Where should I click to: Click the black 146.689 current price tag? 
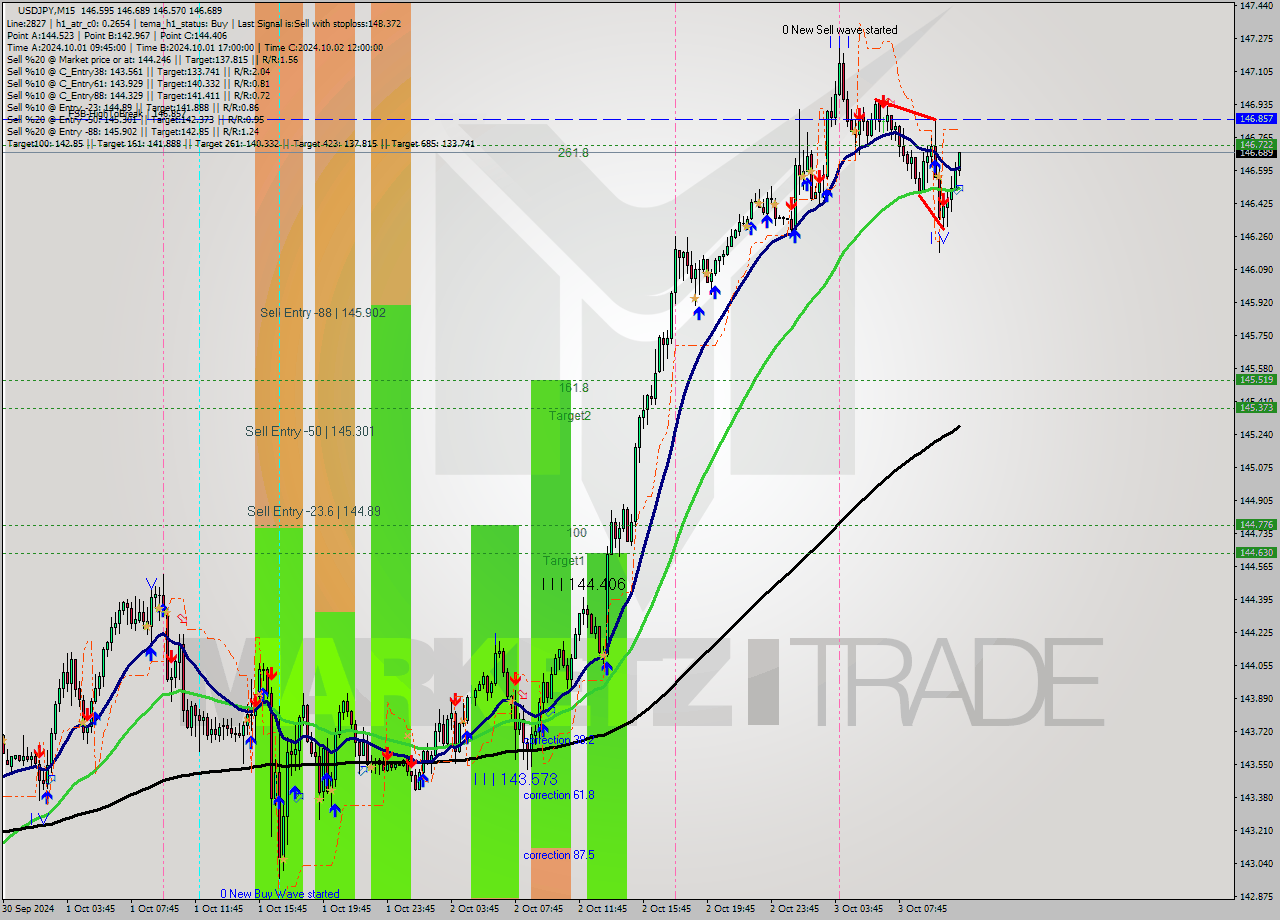pos(1256,153)
